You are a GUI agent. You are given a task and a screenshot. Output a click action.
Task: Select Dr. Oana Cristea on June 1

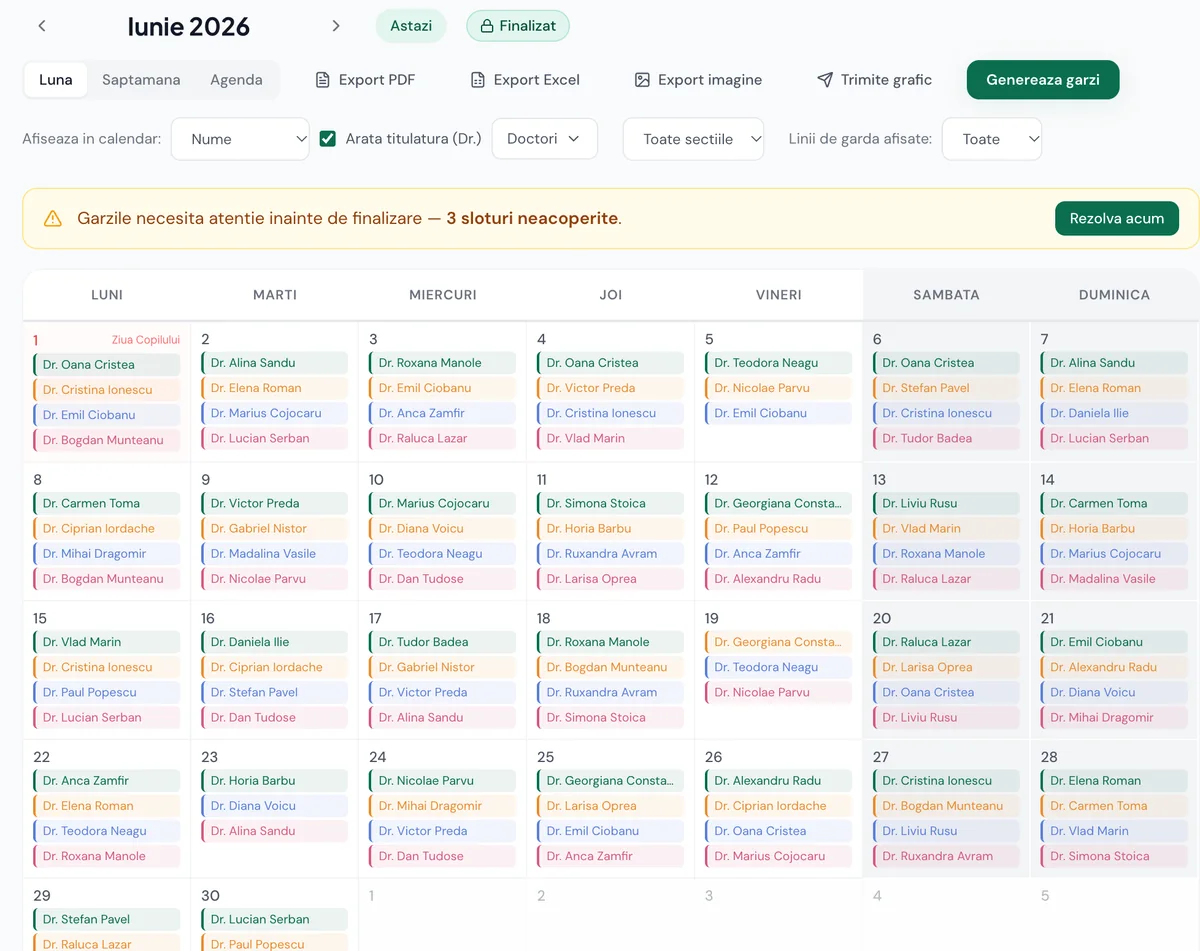tap(106, 365)
